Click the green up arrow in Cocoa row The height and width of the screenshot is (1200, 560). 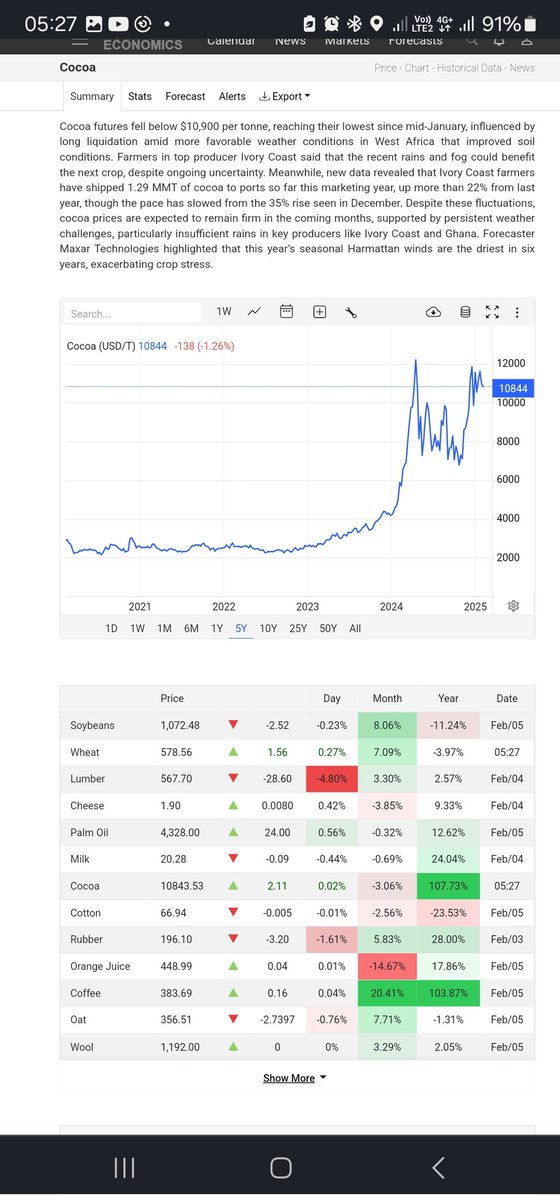pos(233,887)
